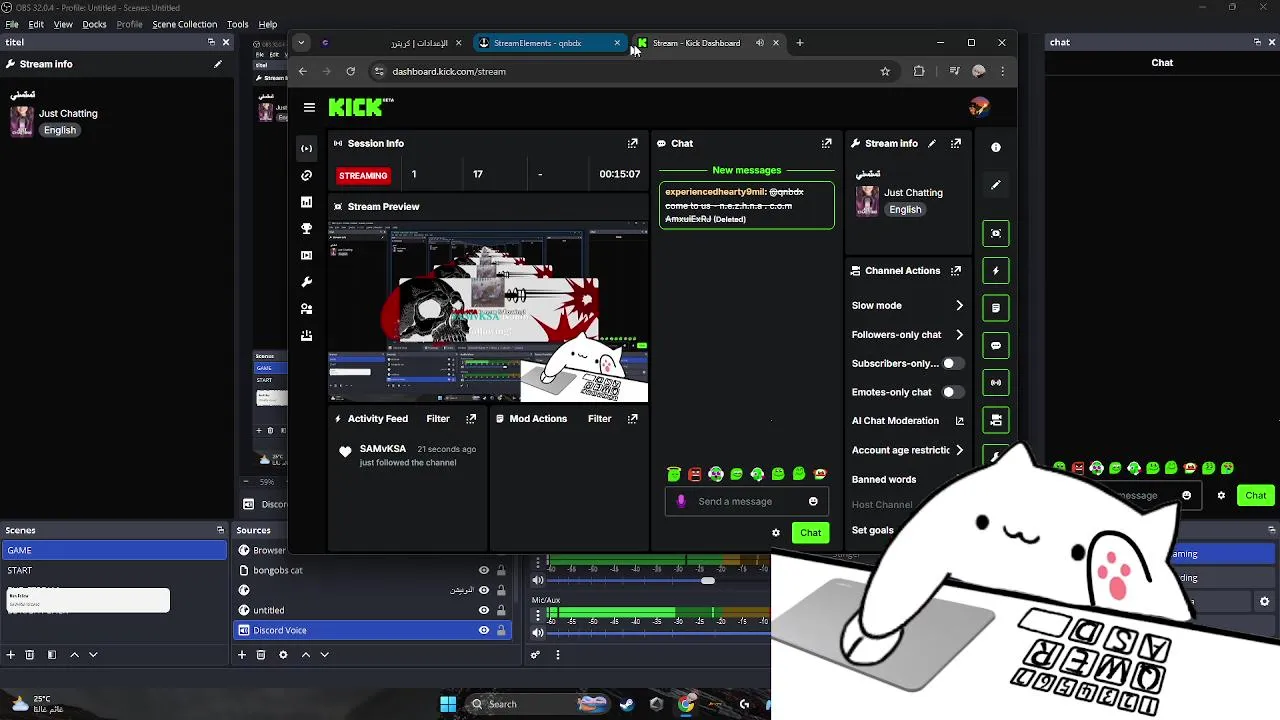Open source properties gear in Sources toolbar
The image size is (1280, 720).
point(283,655)
